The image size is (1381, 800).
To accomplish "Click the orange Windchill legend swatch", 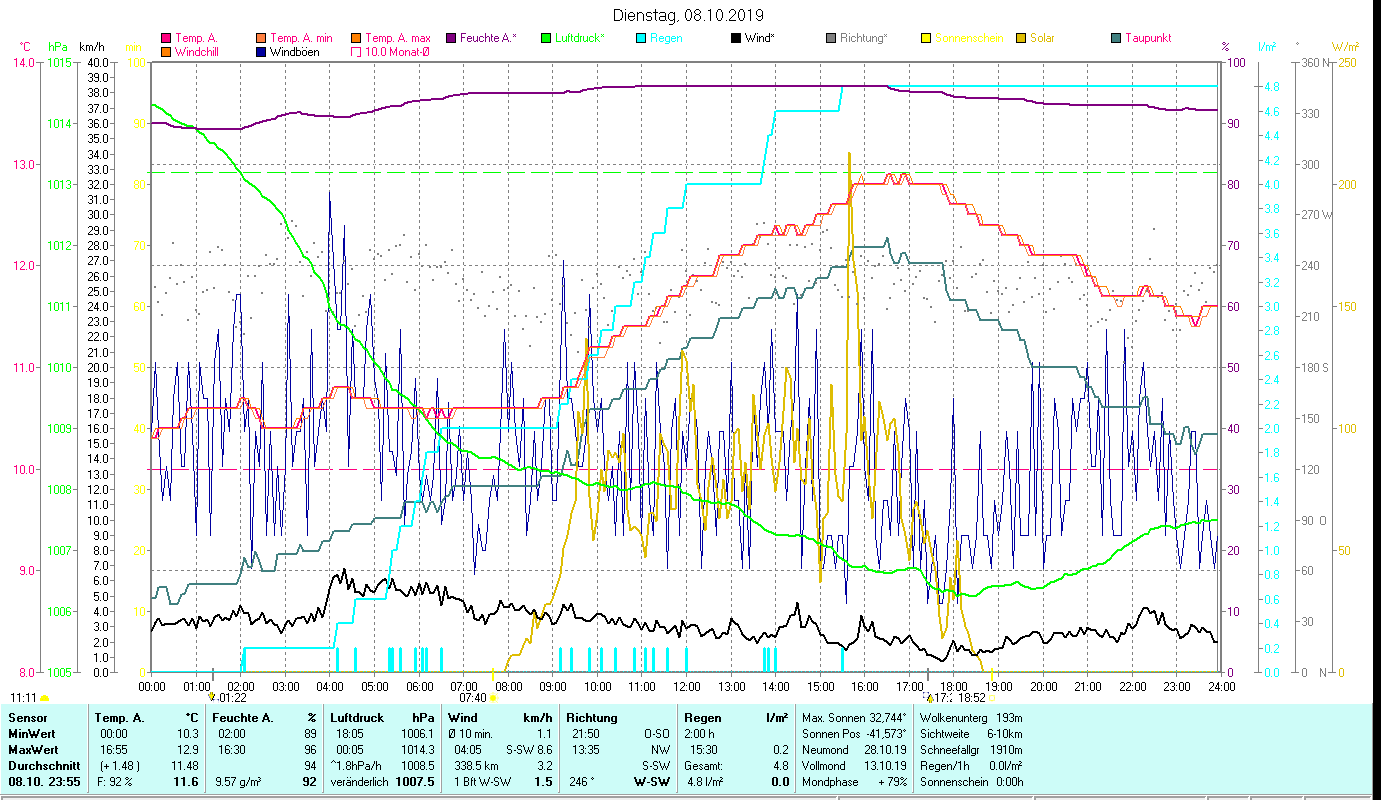I will coord(166,52).
